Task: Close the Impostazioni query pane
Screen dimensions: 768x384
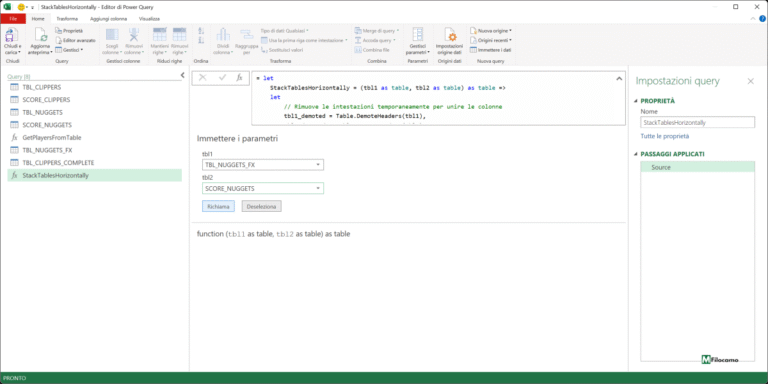Action: point(750,82)
